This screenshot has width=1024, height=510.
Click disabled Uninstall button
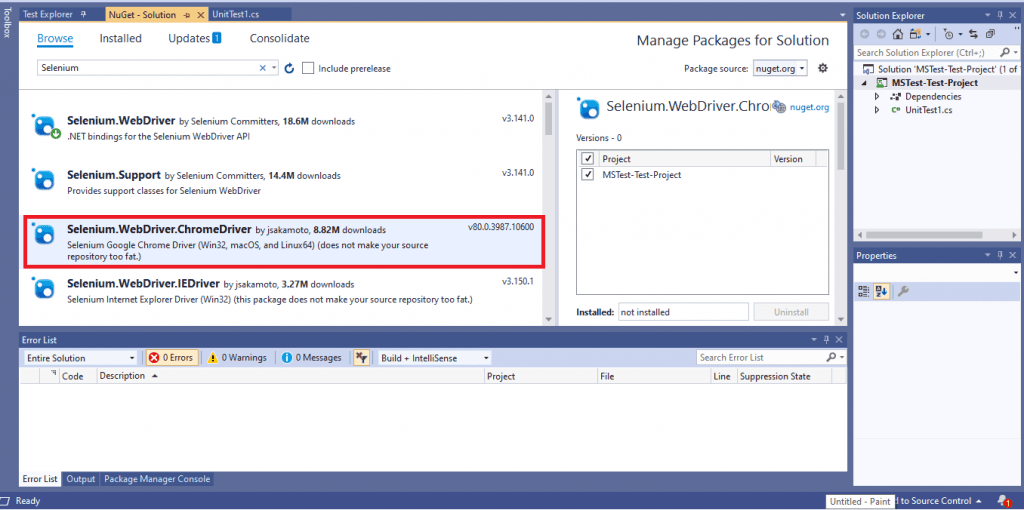point(791,312)
